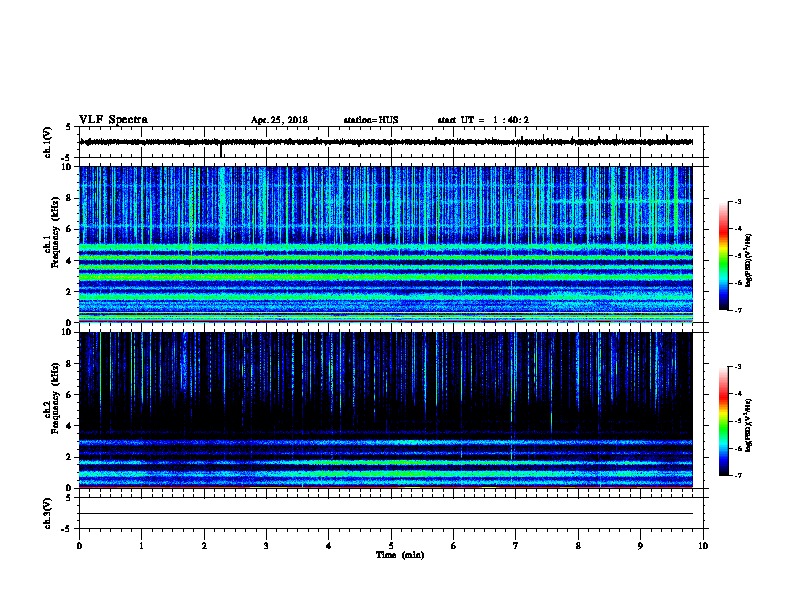Click time axis tick label "4"
Image resolution: width=792 pixels, height=612 pixels.
[x=329, y=546]
